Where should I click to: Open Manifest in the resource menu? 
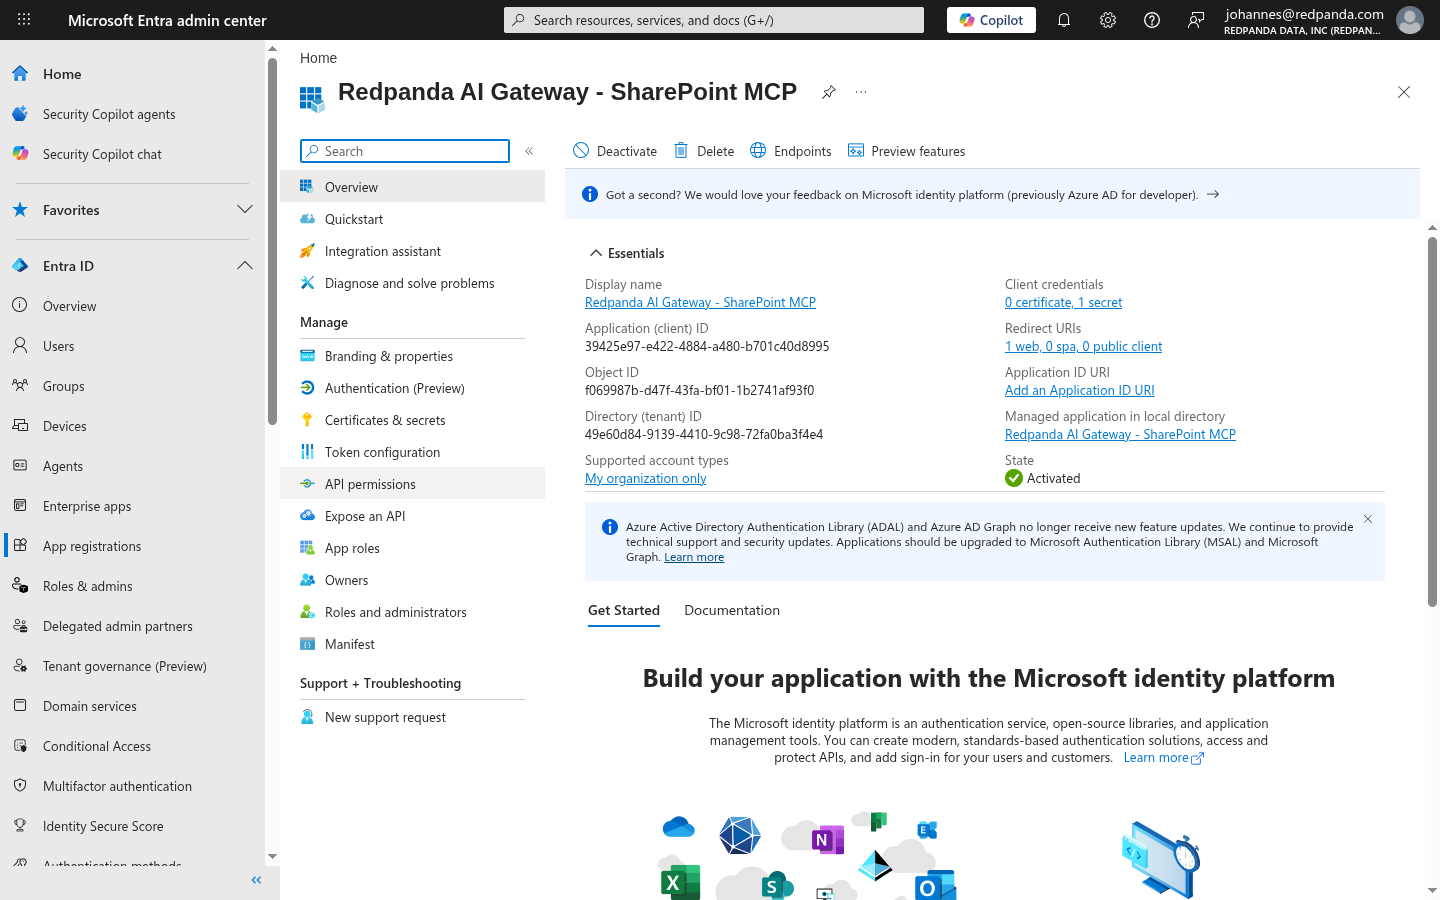[x=412, y=644]
